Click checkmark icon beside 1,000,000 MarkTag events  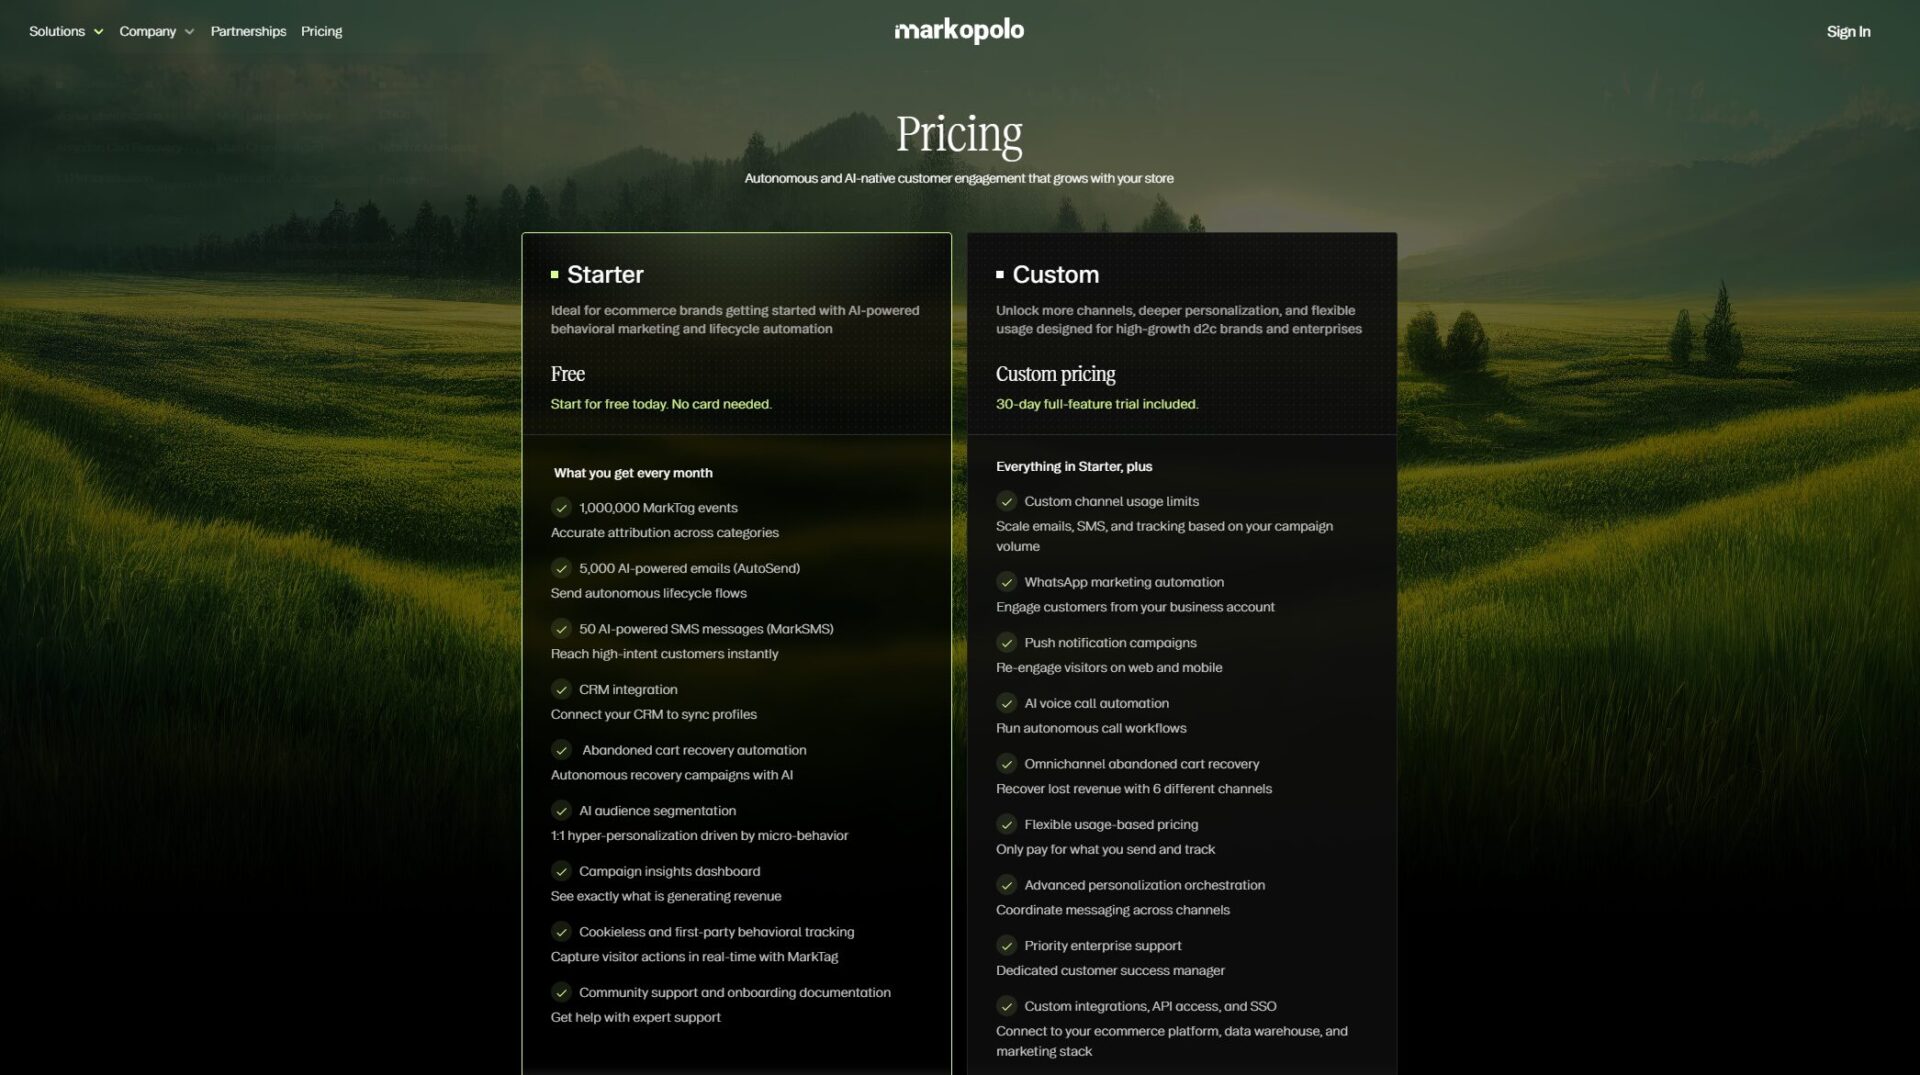562,508
